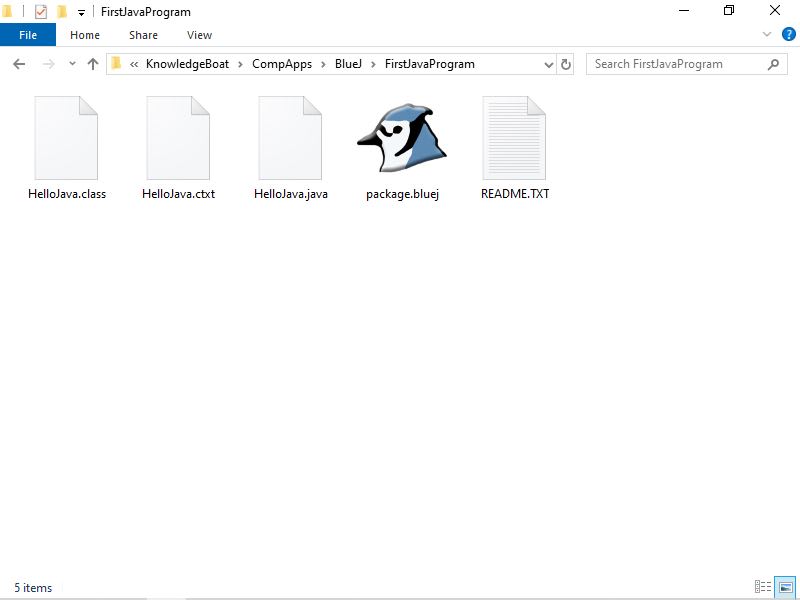Click the HelloJava.class file name
This screenshot has width=800, height=600.
coord(67,194)
